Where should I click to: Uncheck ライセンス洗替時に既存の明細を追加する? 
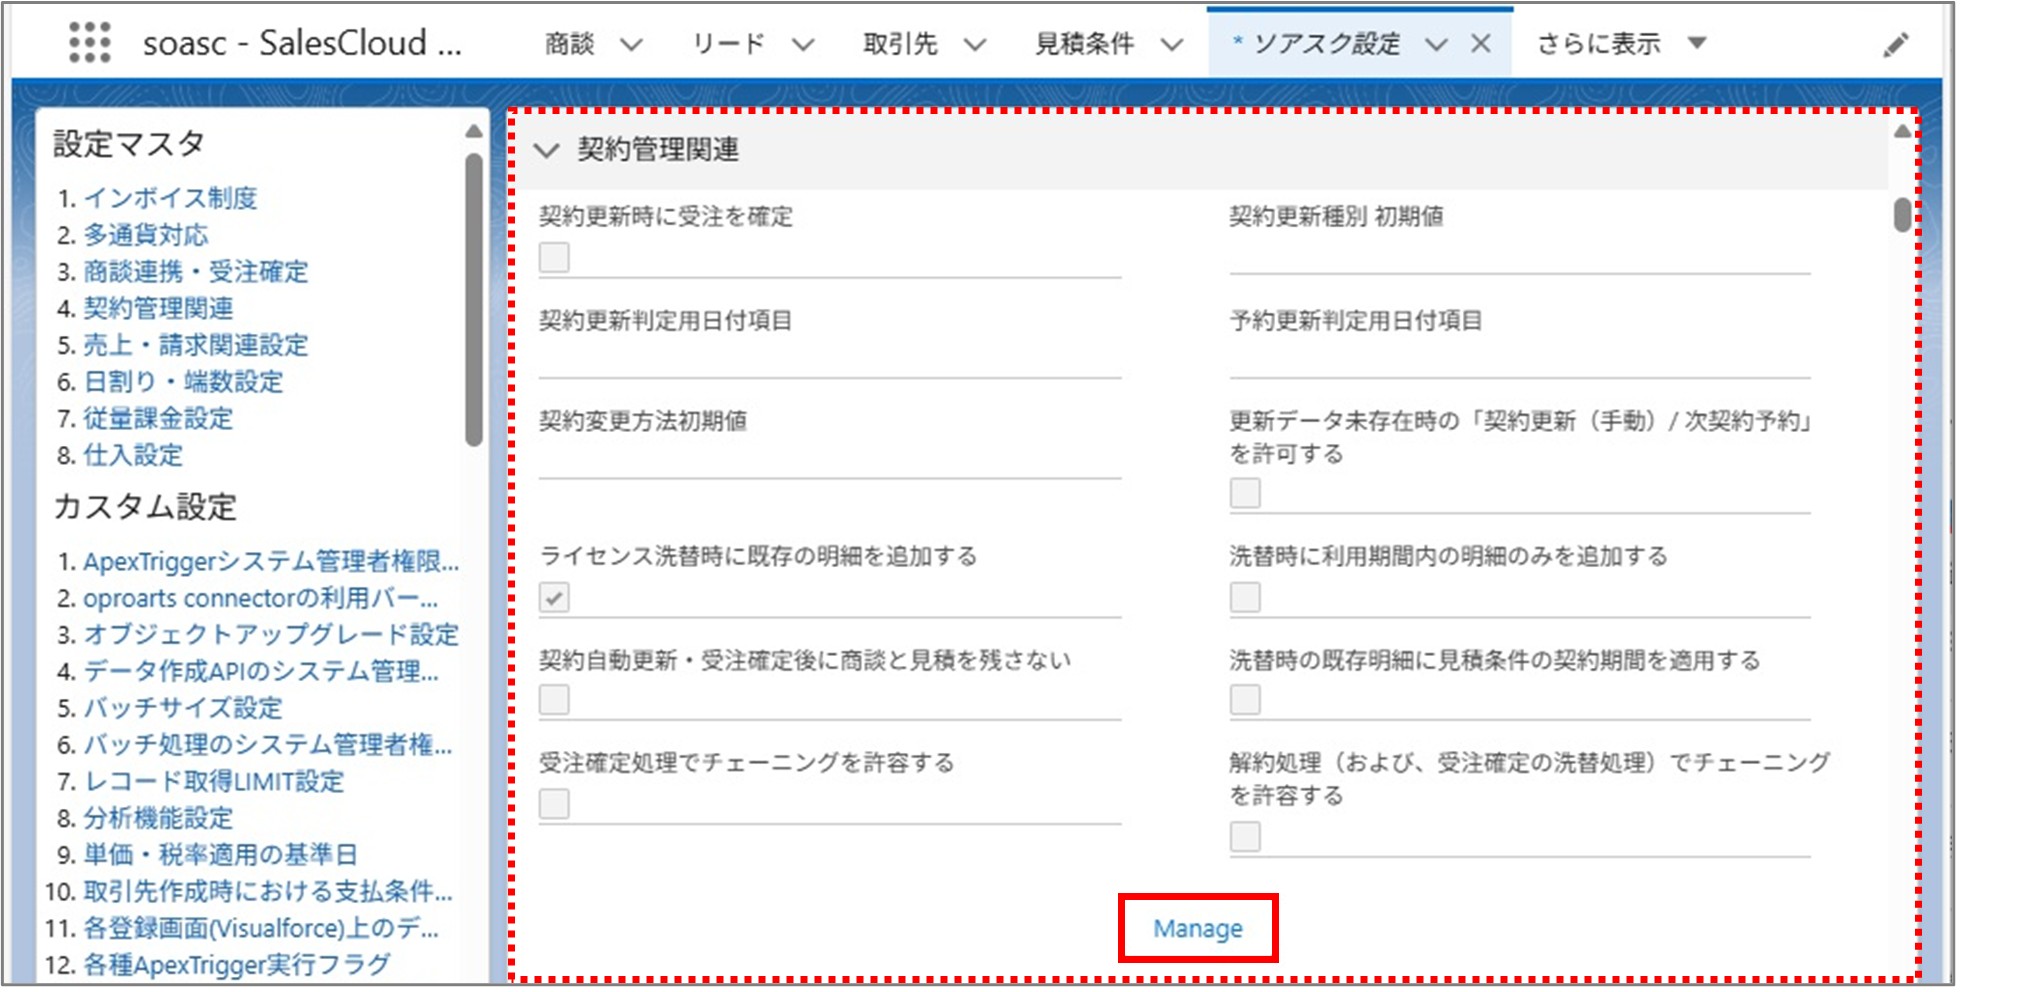[x=553, y=597]
